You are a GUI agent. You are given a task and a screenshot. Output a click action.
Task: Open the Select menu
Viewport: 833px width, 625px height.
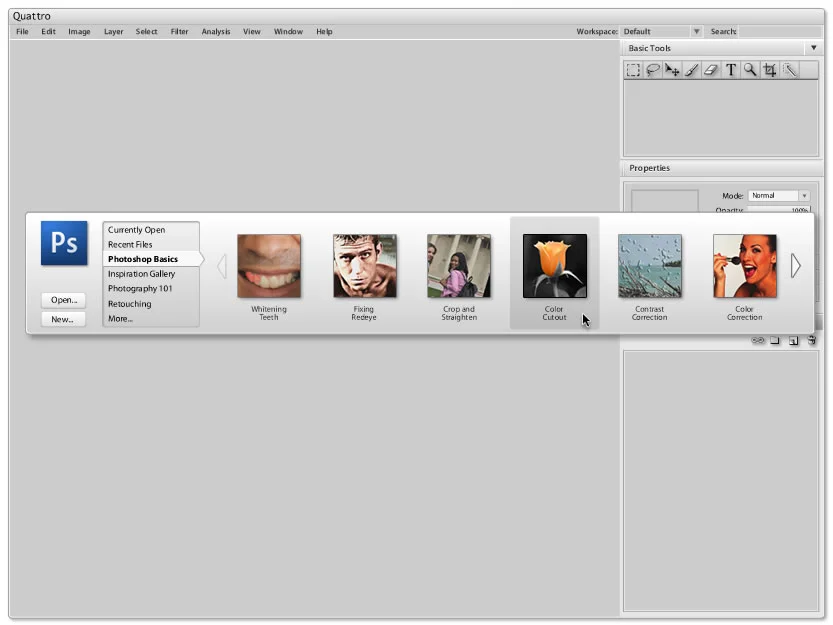[147, 32]
